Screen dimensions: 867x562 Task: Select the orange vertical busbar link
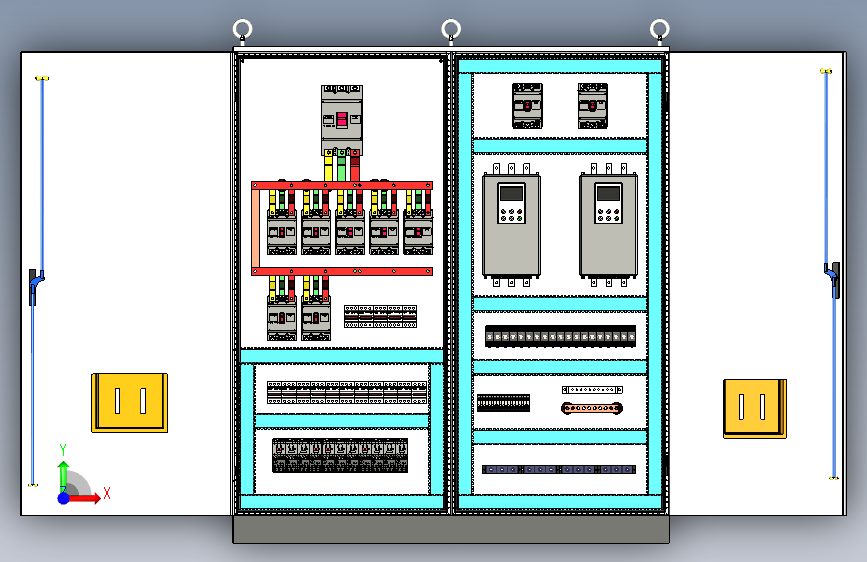click(x=255, y=228)
